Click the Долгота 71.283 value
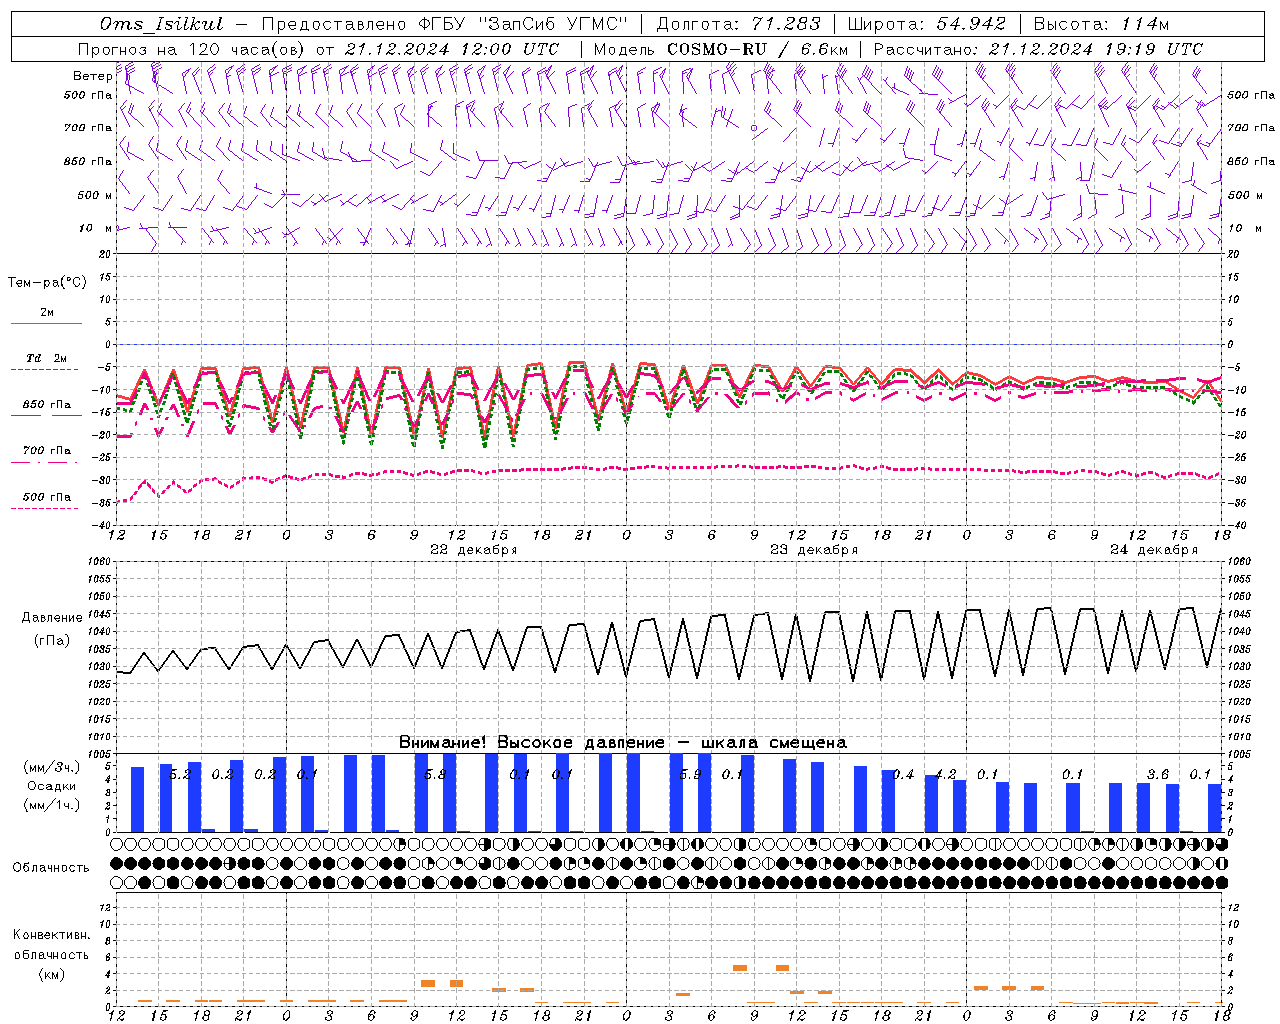The image size is (1280, 1024). click(787, 24)
